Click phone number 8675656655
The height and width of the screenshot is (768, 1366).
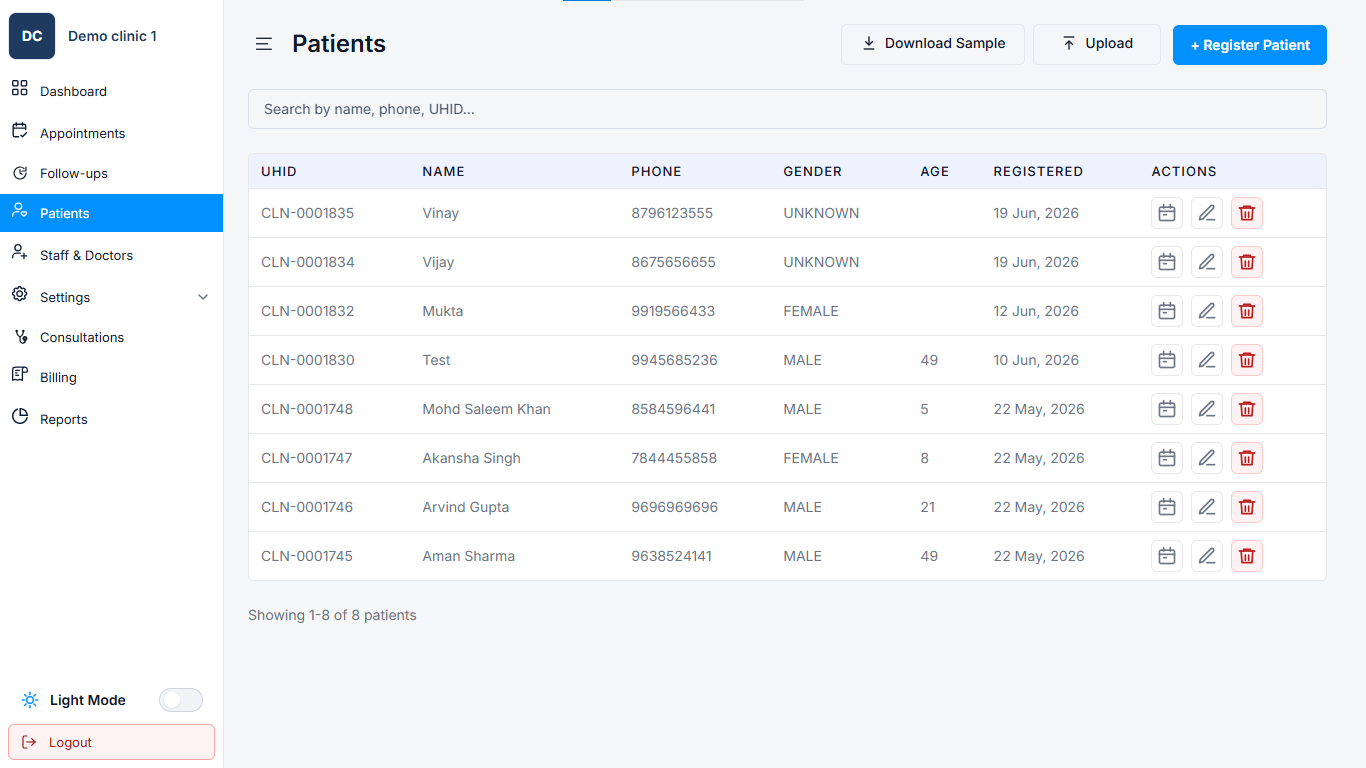pyautogui.click(x=673, y=262)
